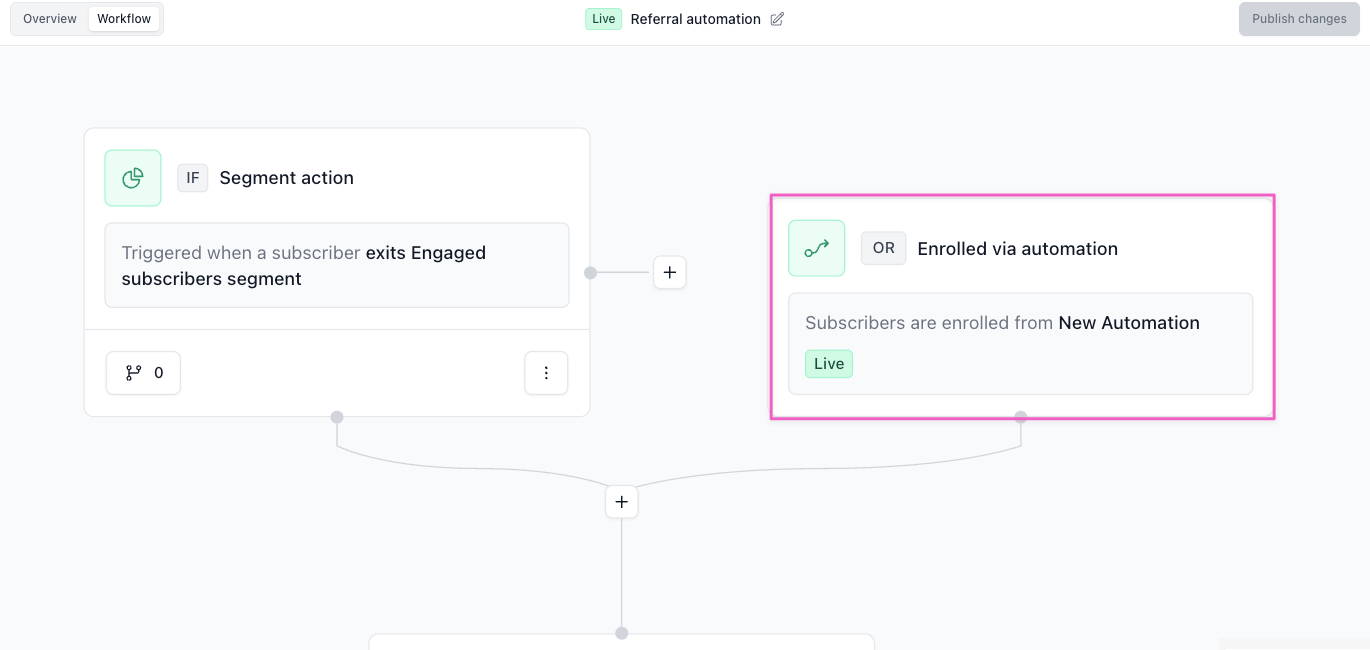The width and height of the screenshot is (1370, 650).
Task: Click the branch count button showing 0
Action: coord(143,373)
